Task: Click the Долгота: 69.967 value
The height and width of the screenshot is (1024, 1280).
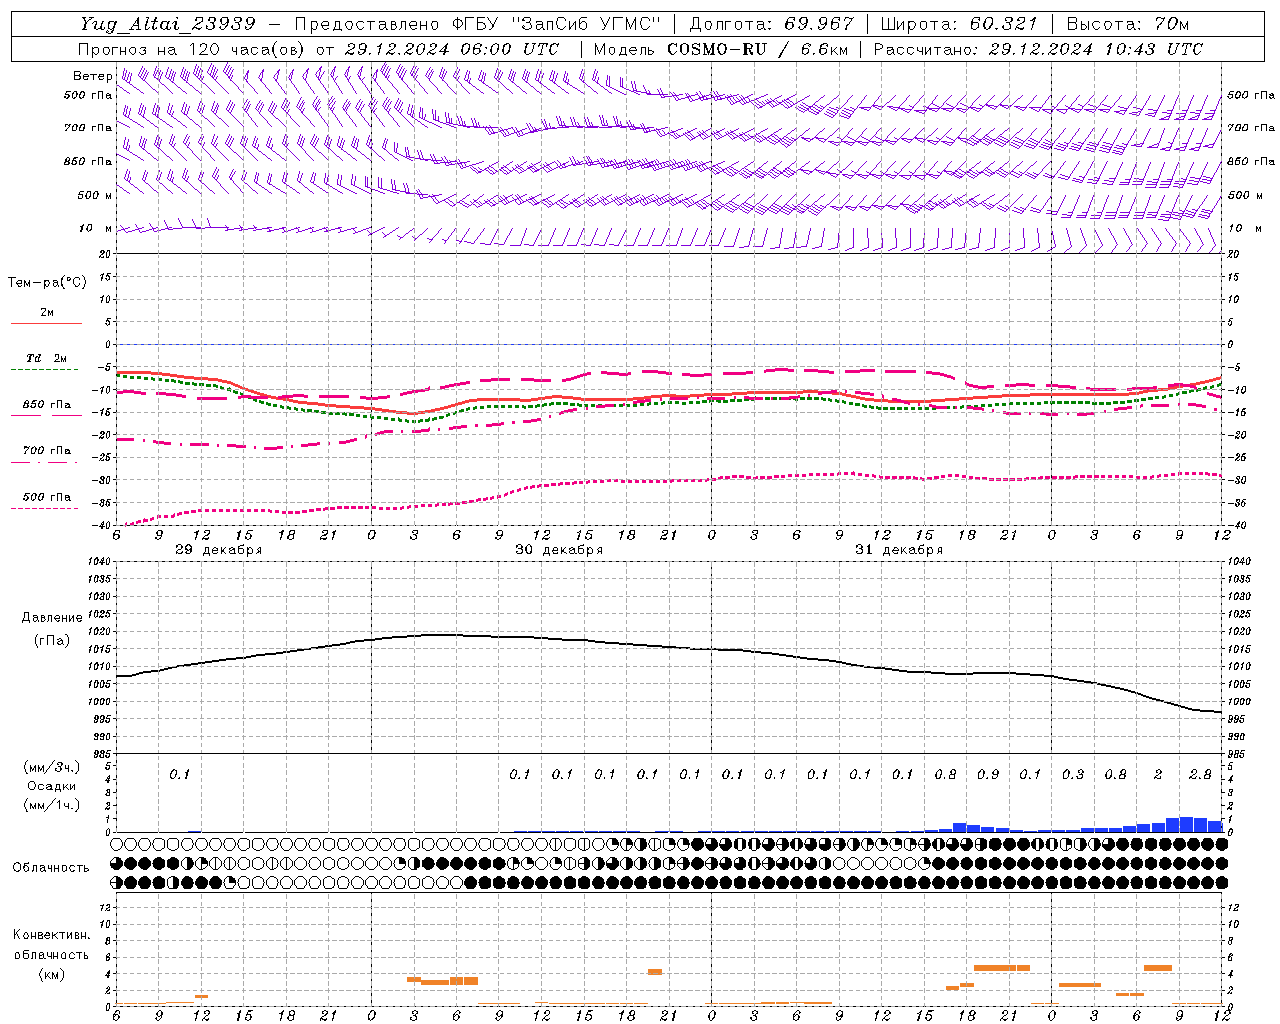Action: point(771,24)
